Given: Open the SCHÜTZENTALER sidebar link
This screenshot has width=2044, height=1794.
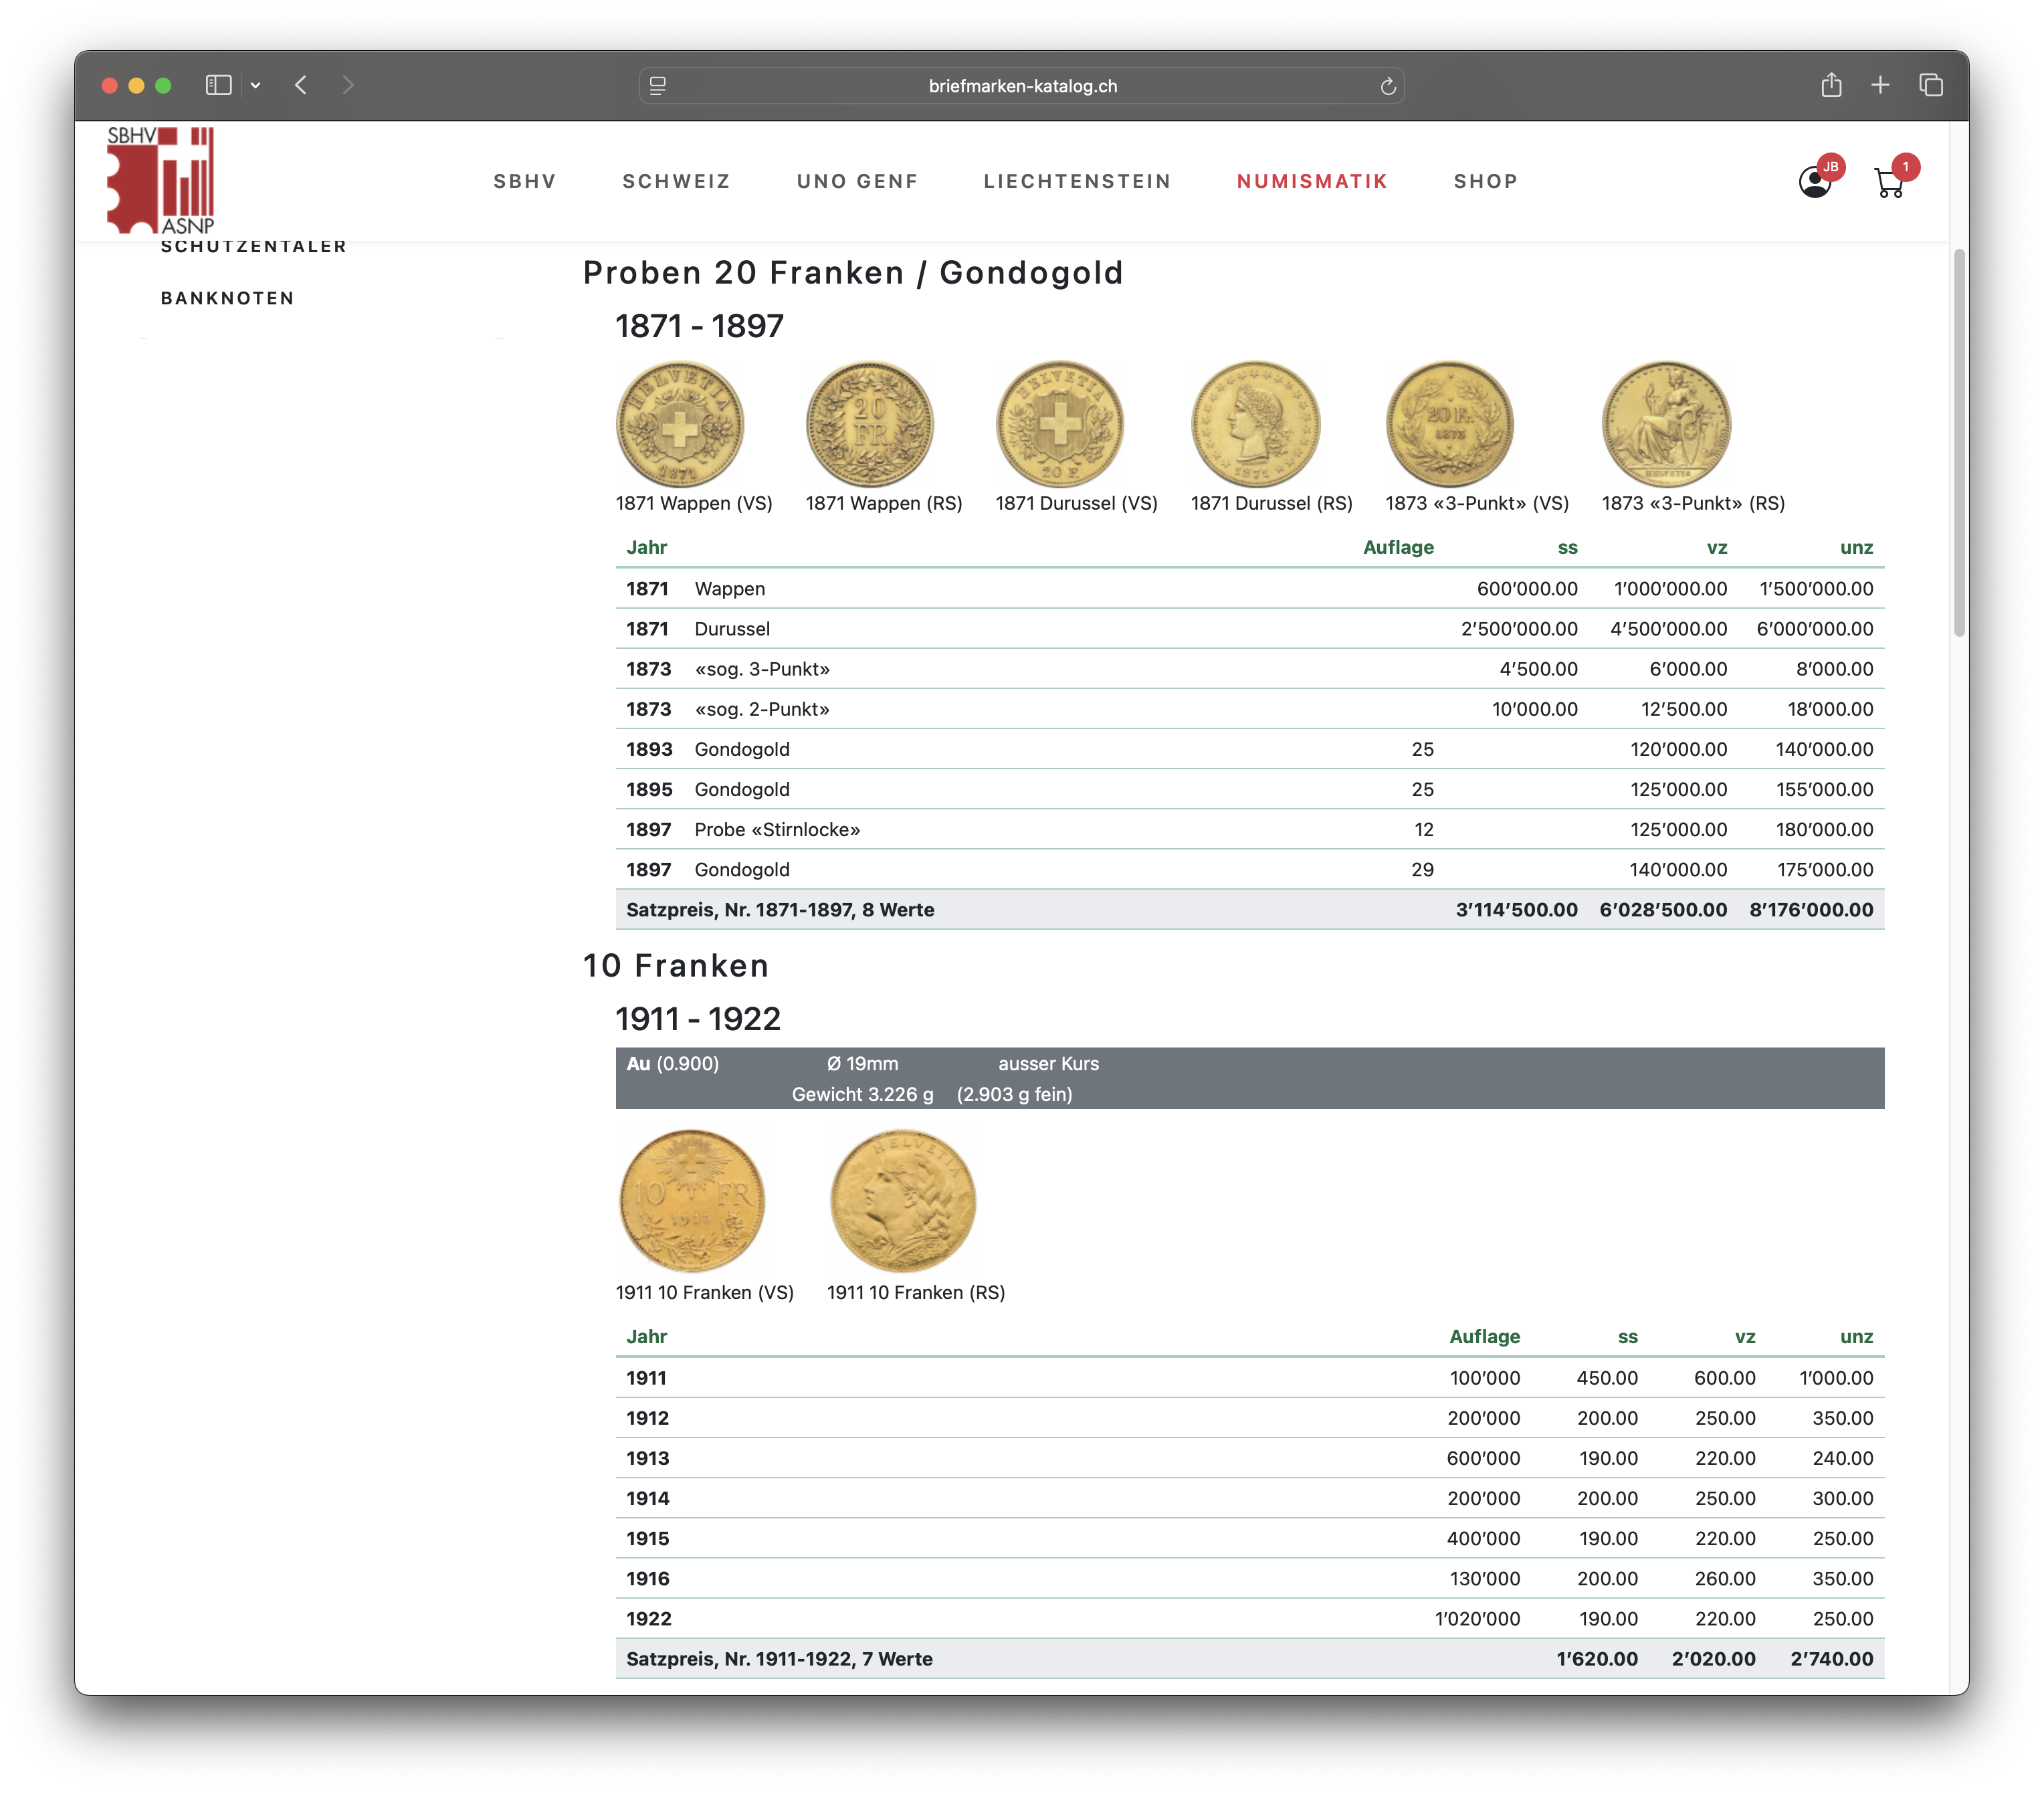Looking at the screenshot, I should (x=254, y=246).
